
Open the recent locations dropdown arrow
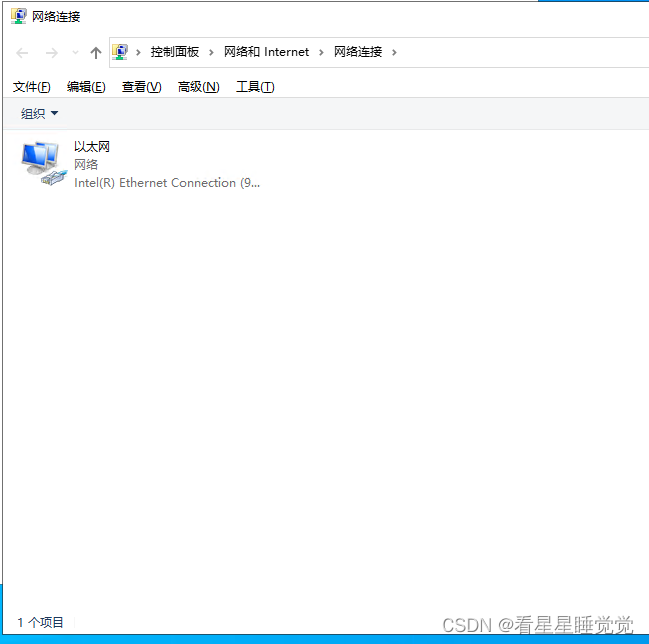(75, 53)
